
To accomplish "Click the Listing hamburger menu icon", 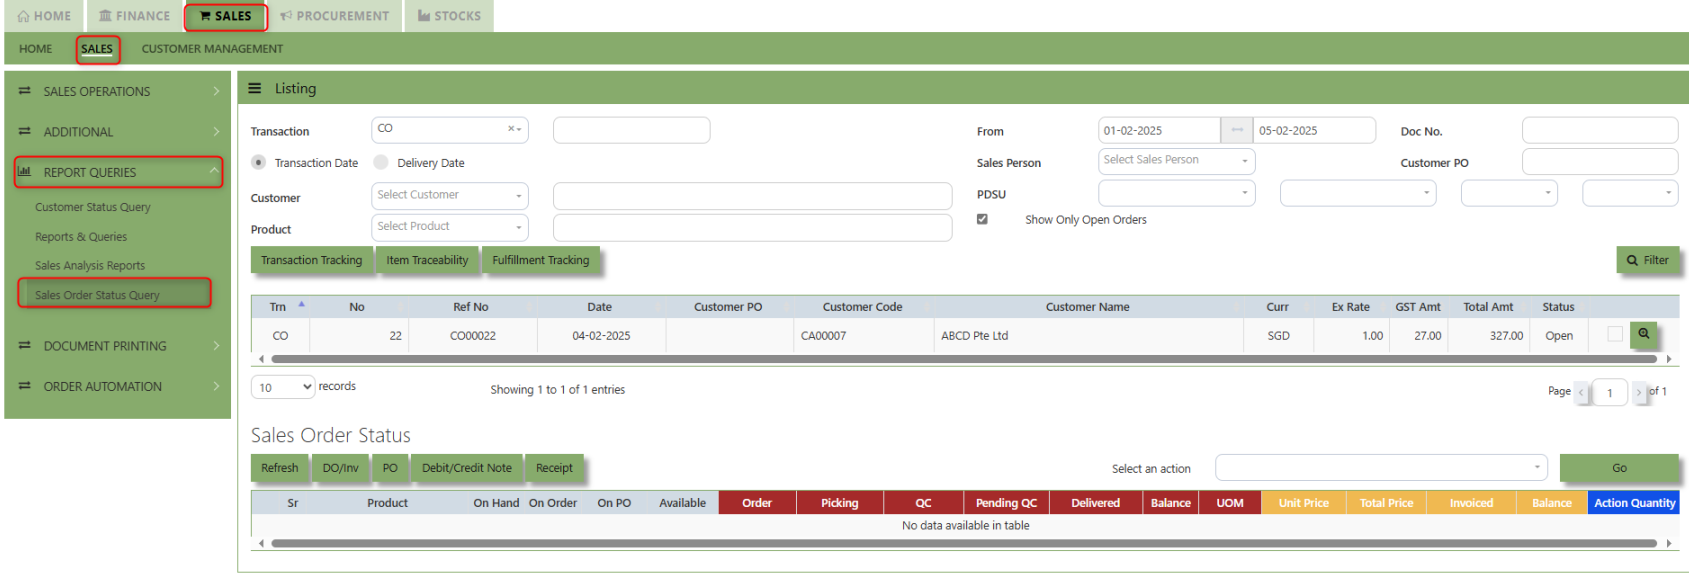I will click(255, 89).
